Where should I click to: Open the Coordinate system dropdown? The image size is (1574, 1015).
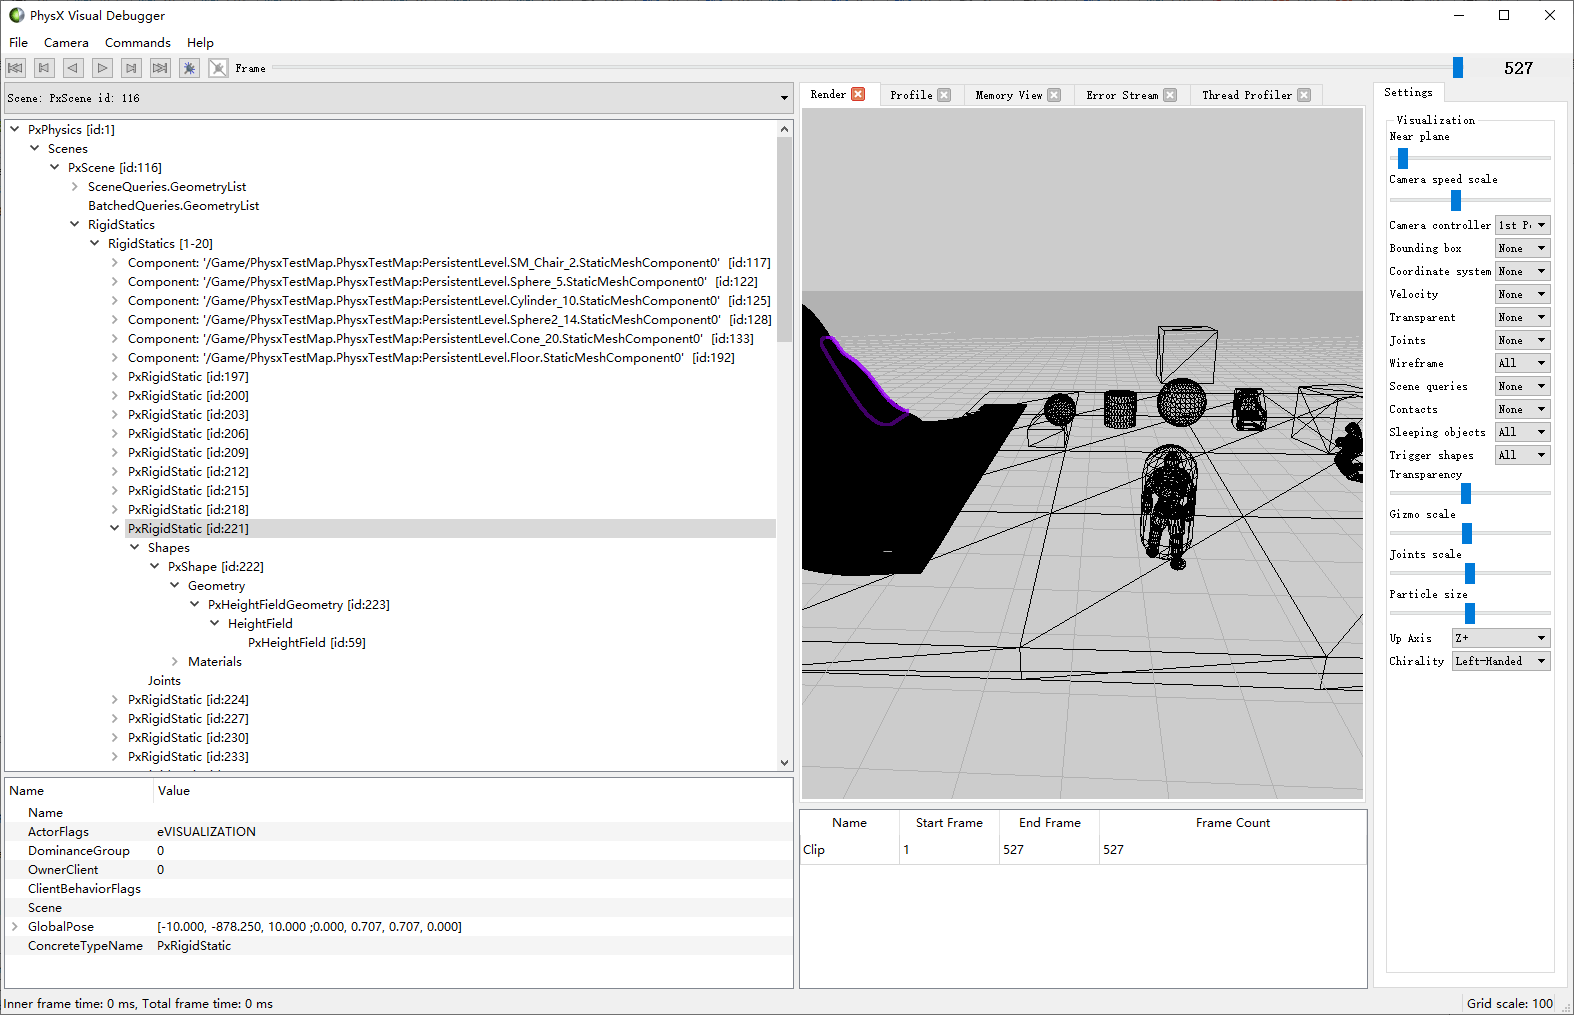(1522, 271)
